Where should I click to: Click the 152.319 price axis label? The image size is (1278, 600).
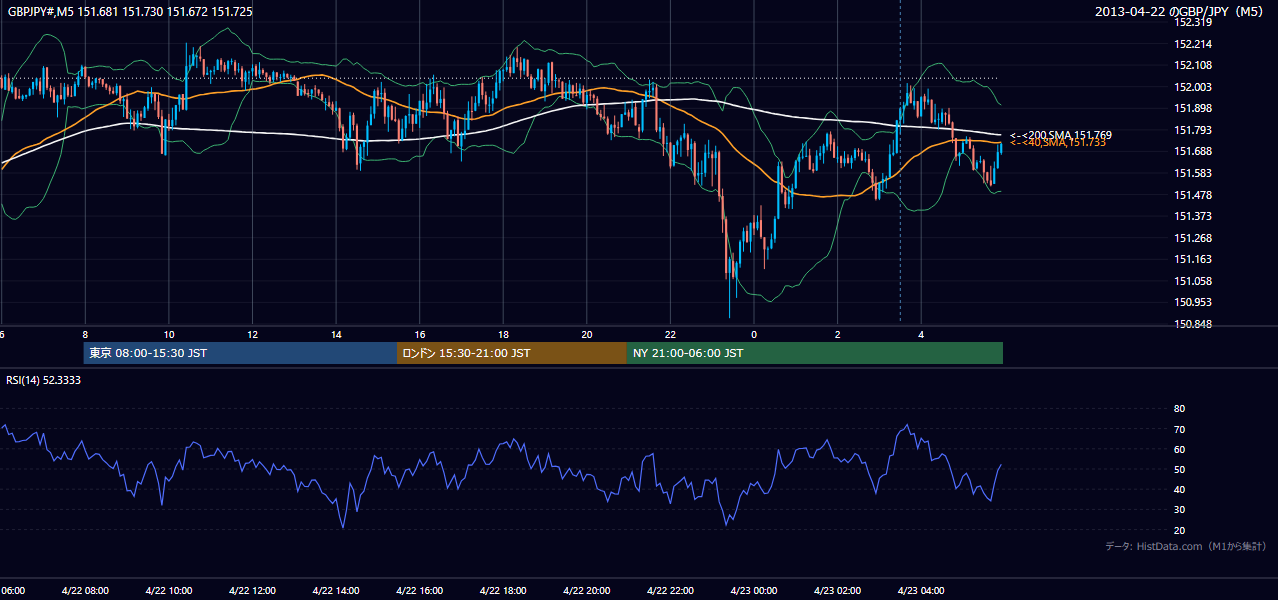[1193, 22]
